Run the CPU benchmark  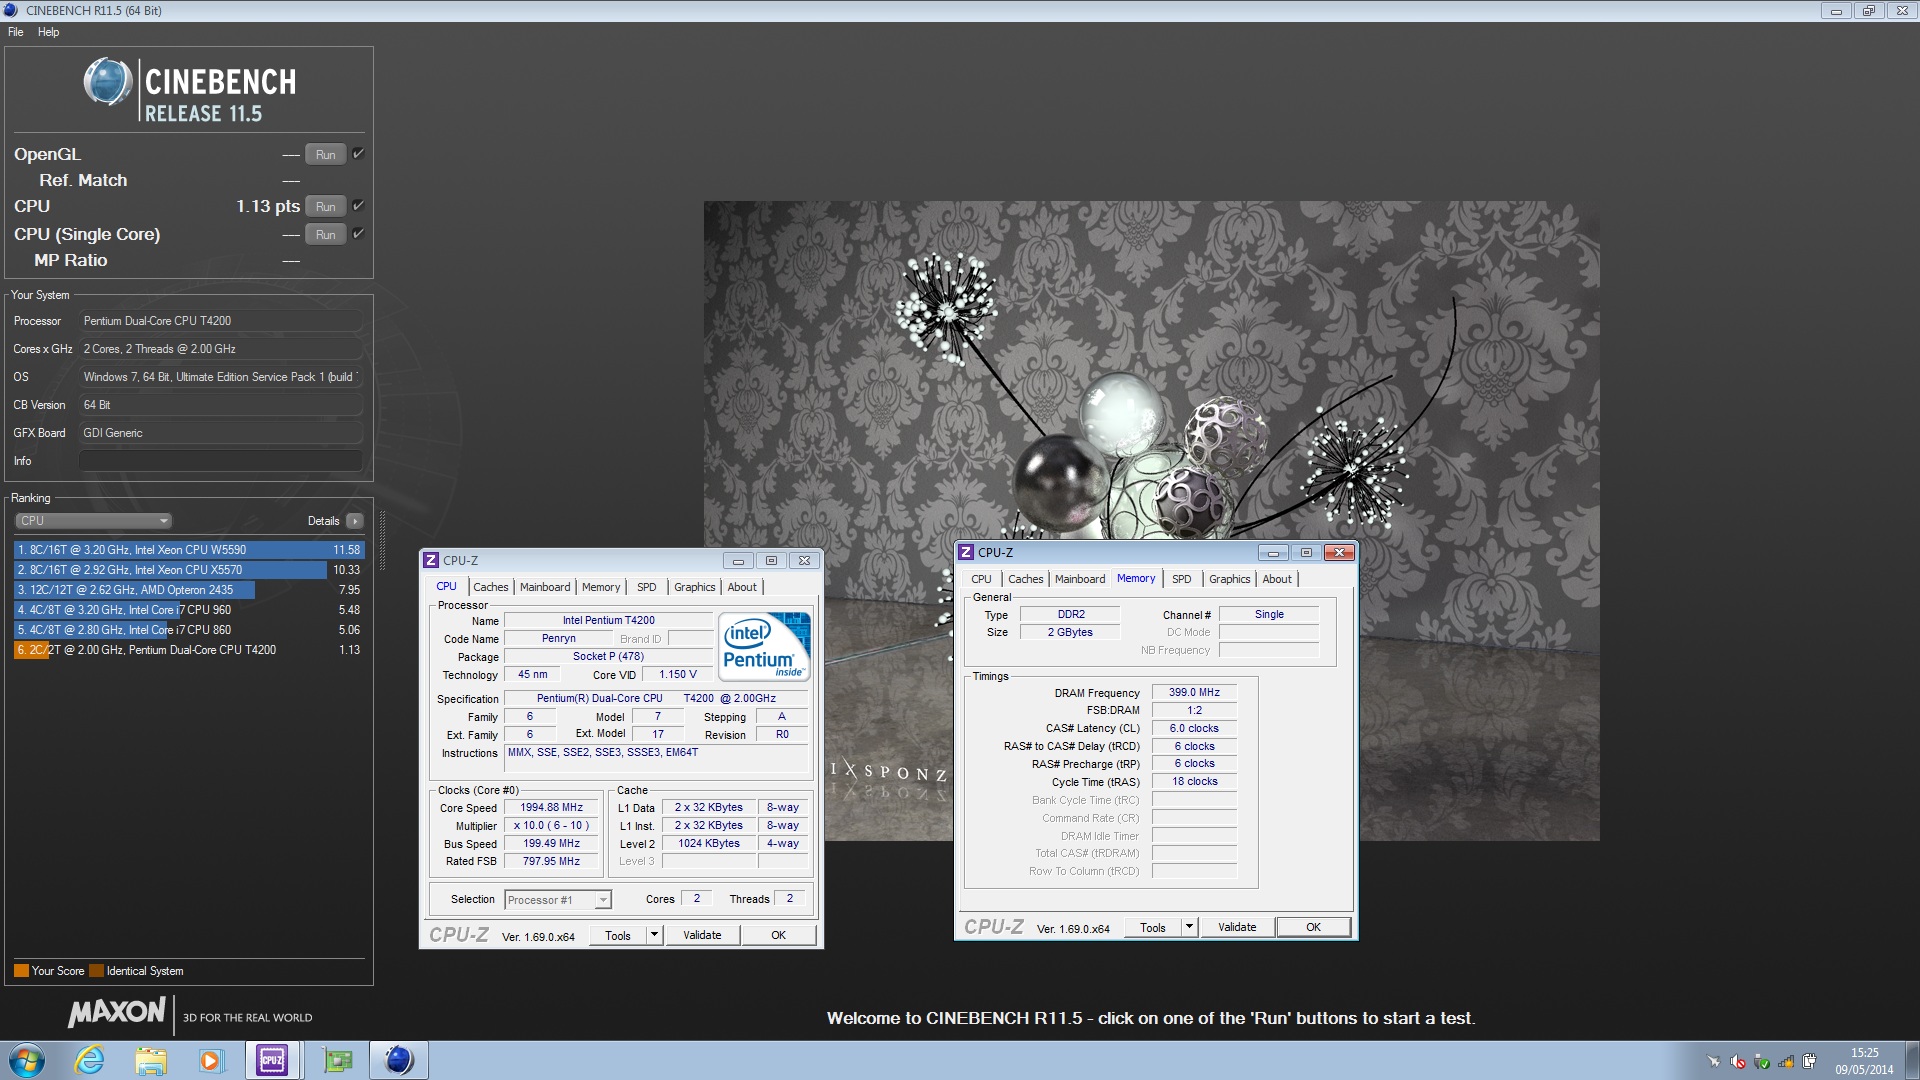326,206
